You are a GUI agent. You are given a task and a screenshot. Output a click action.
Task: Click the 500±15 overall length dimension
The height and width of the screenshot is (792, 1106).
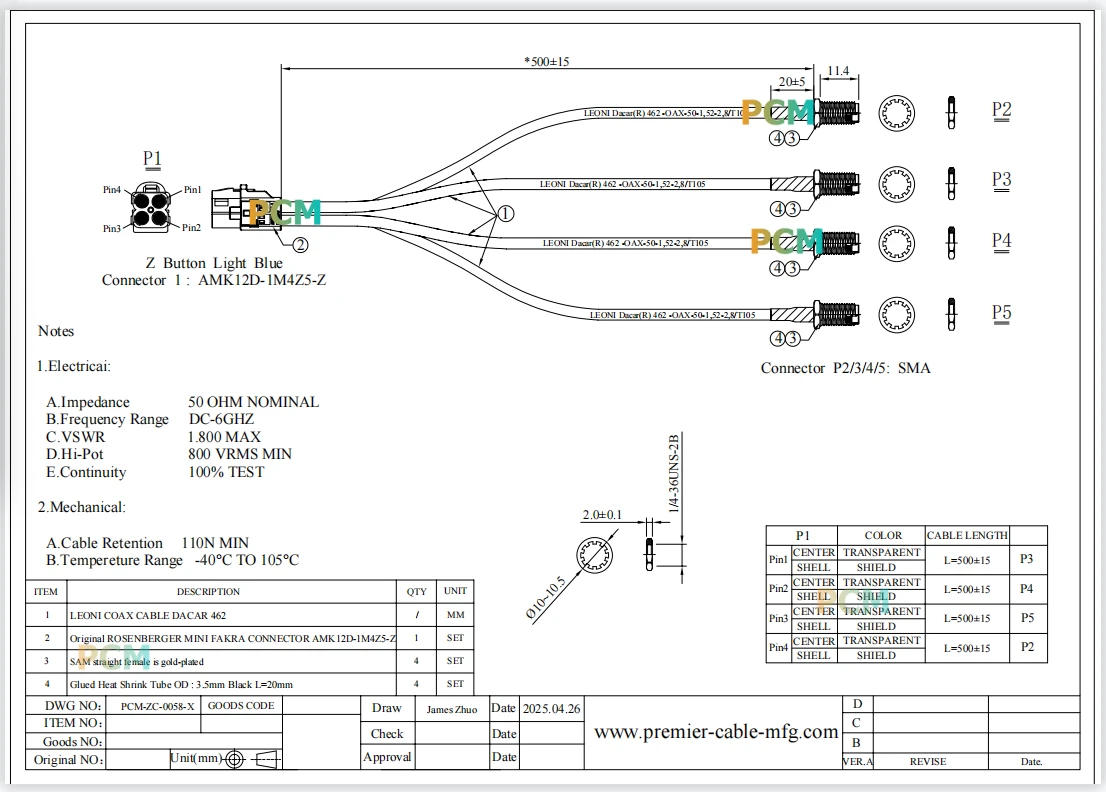pyautogui.click(x=547, y=61)
